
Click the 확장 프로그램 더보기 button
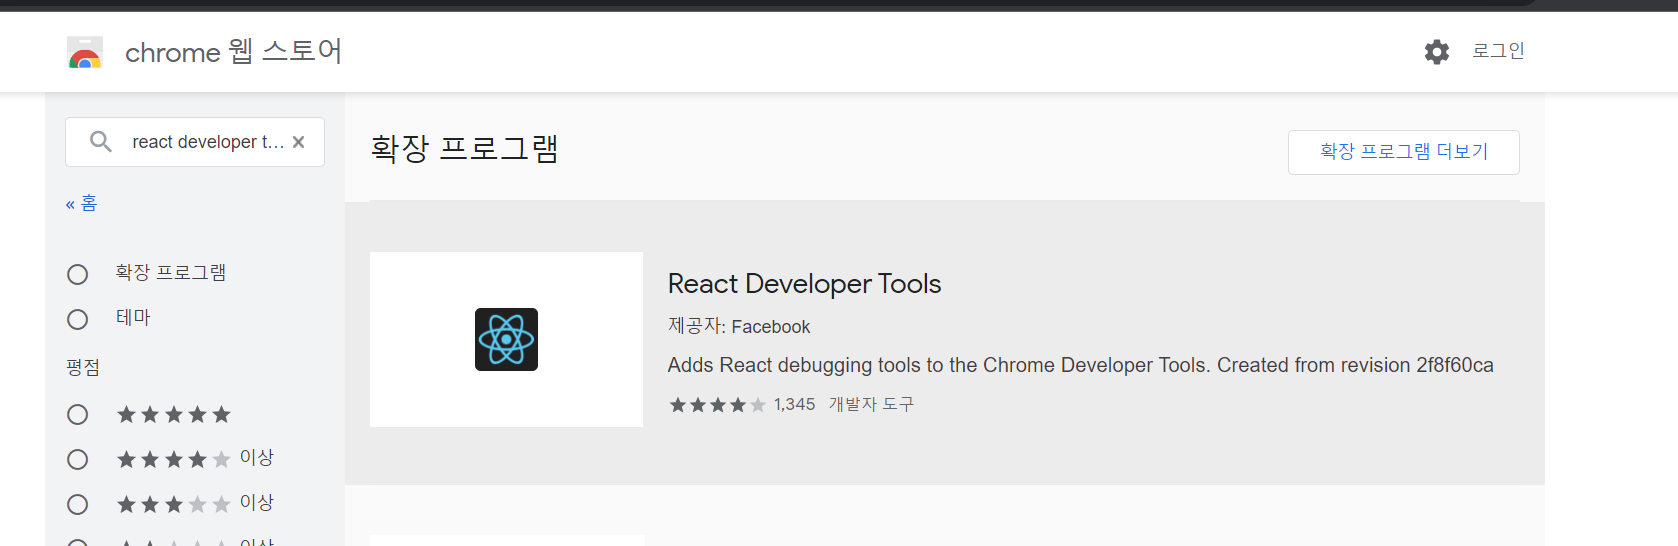(1404, 152)
